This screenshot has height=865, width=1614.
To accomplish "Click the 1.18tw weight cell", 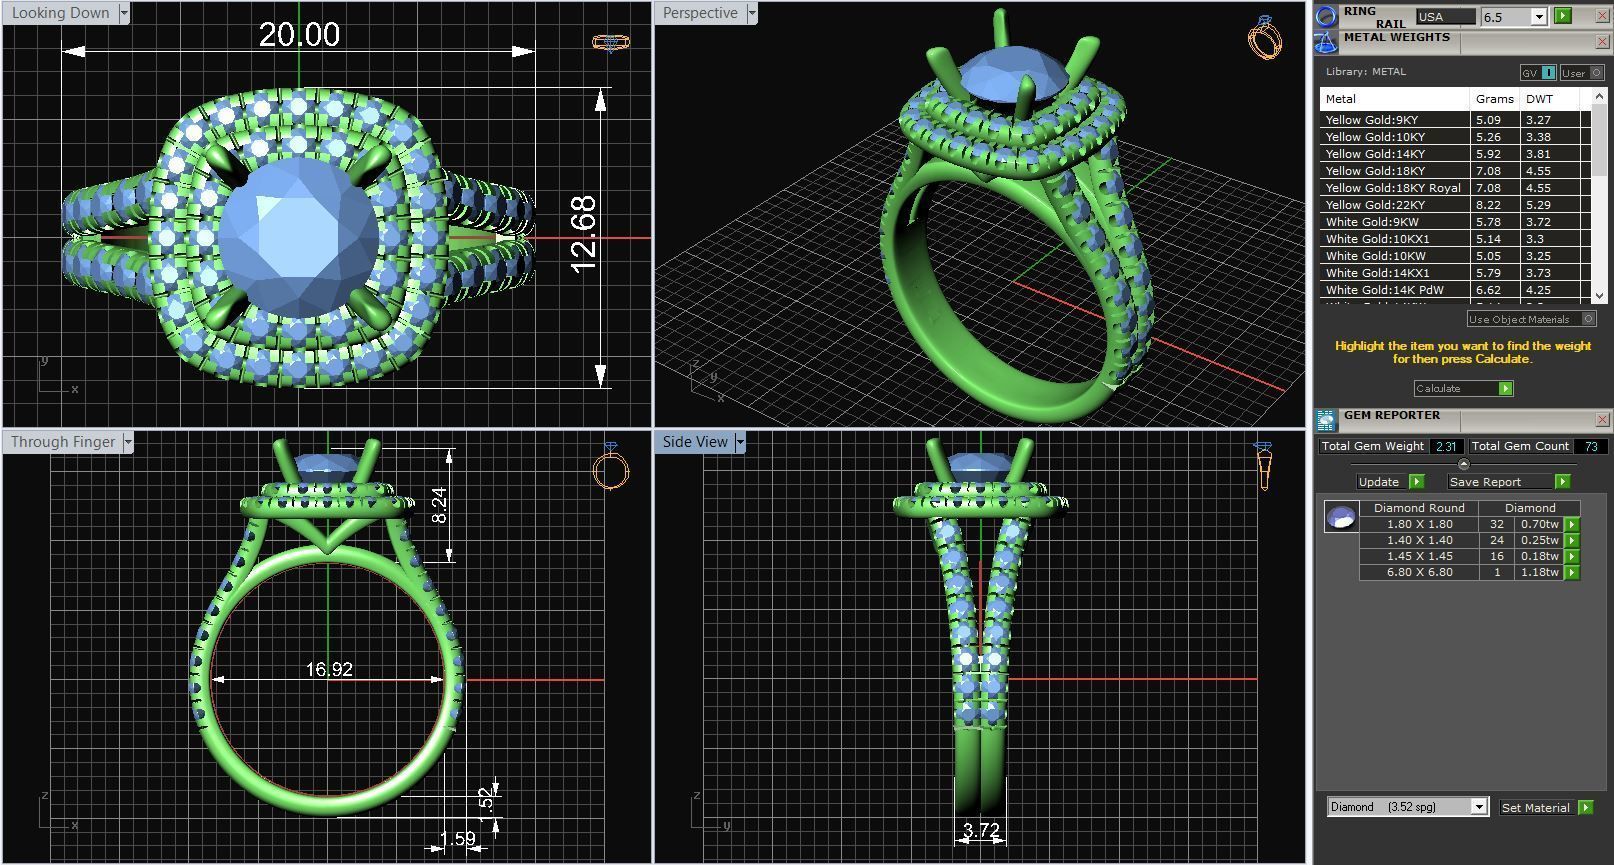I will click(x=1539, y=572).
